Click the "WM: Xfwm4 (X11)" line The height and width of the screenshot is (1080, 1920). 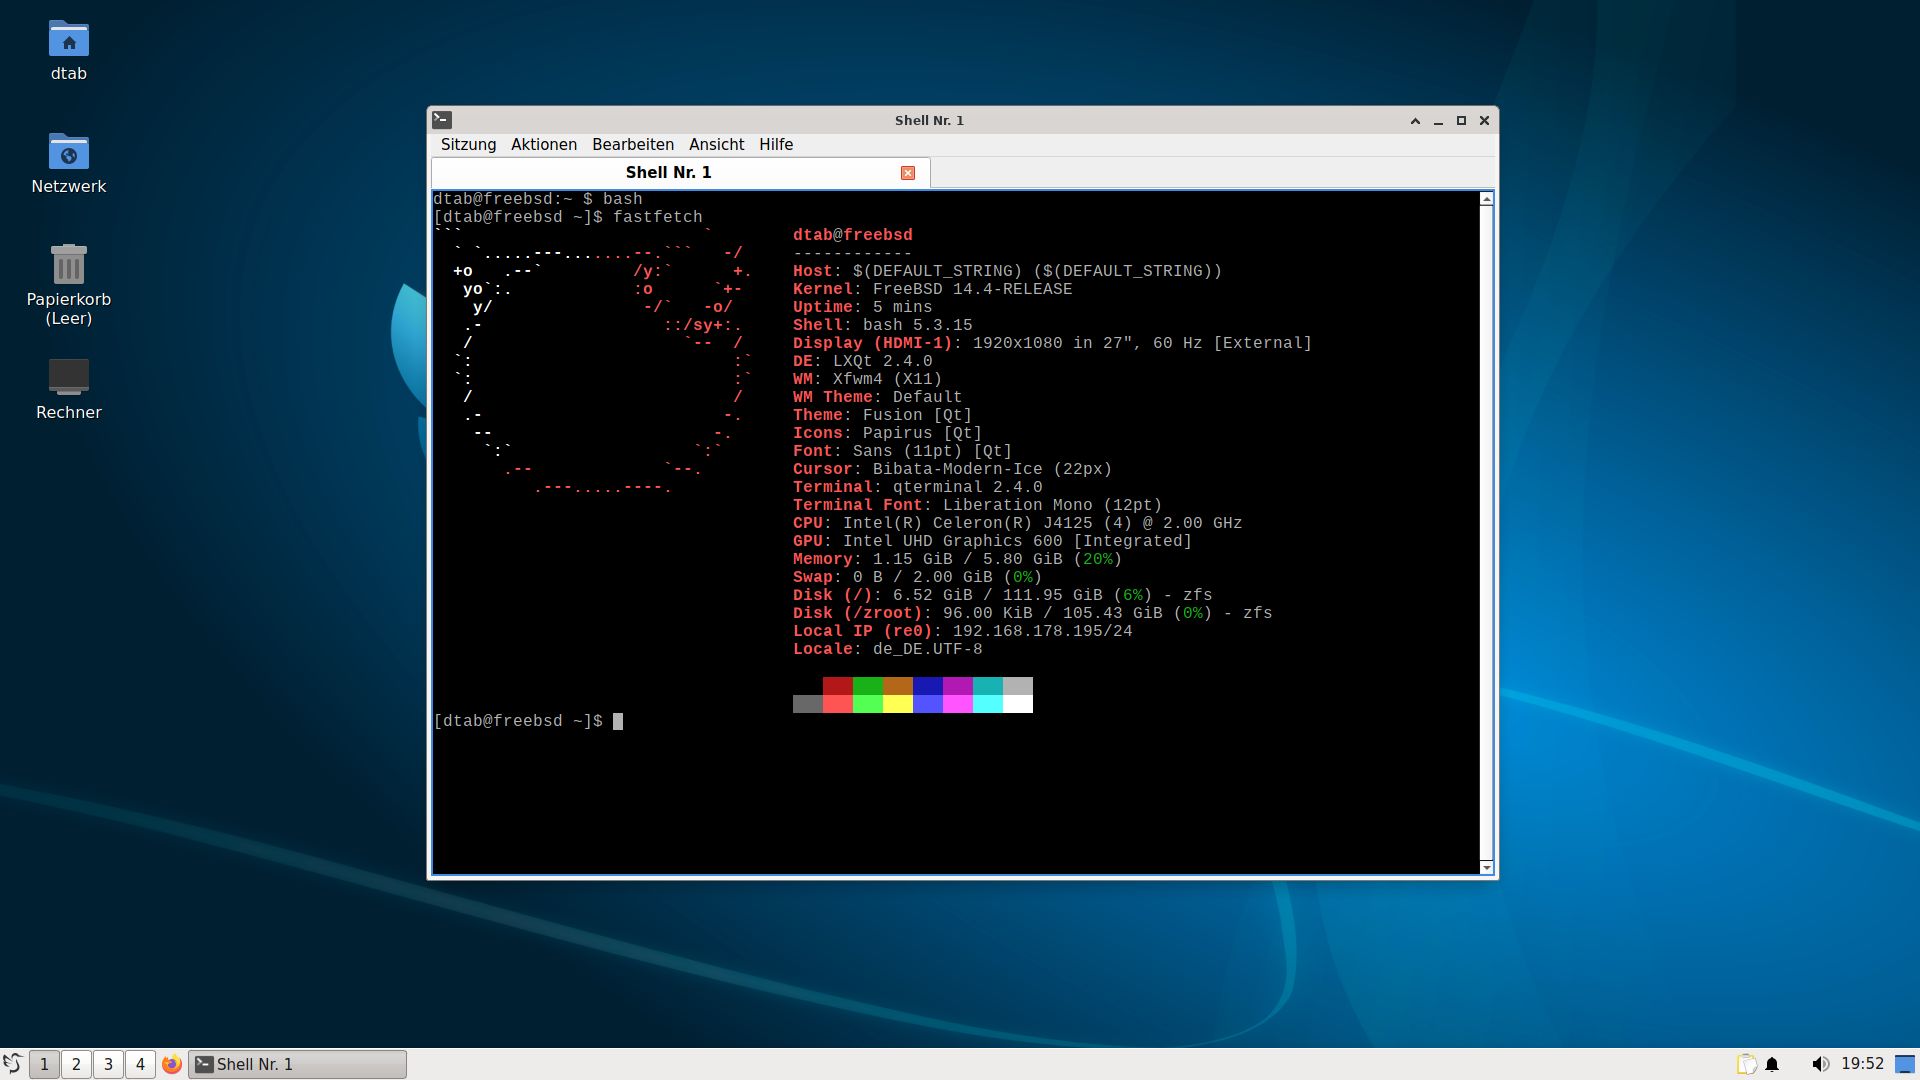(868, 379)
